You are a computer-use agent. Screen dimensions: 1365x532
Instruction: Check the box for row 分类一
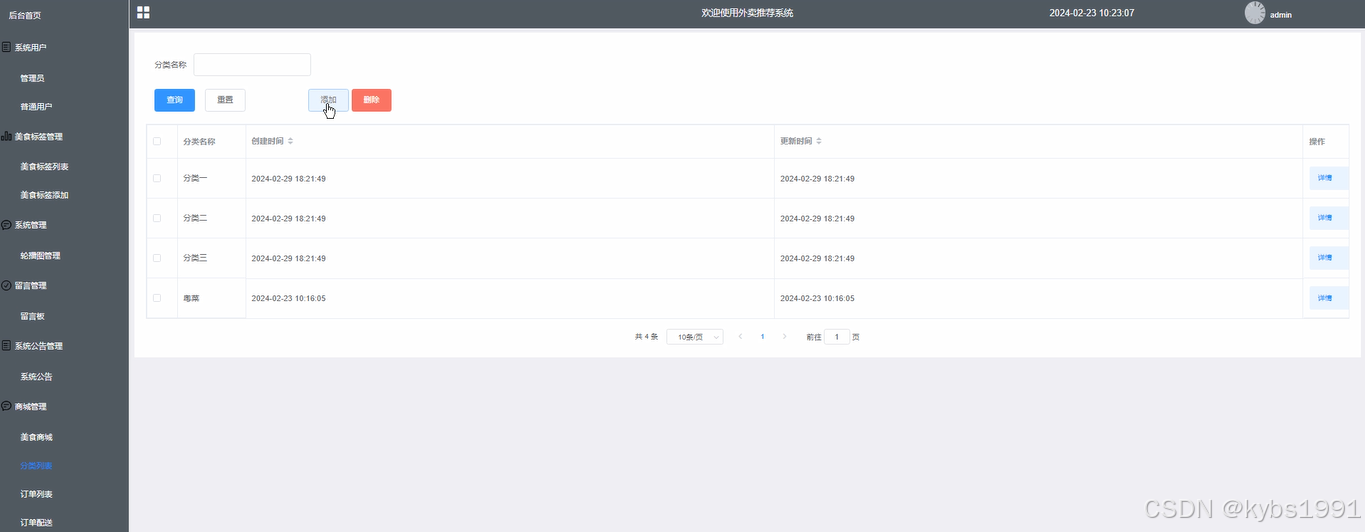[157, 178]
